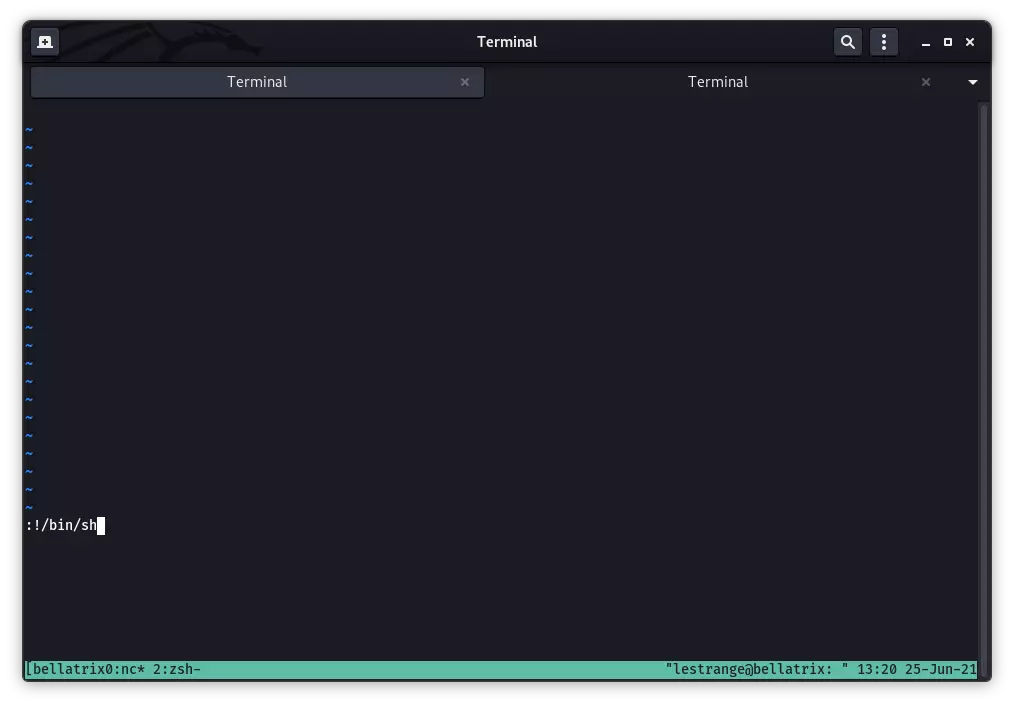Minimize the Terminal window
1014x706 pixels.
point(926,43)
